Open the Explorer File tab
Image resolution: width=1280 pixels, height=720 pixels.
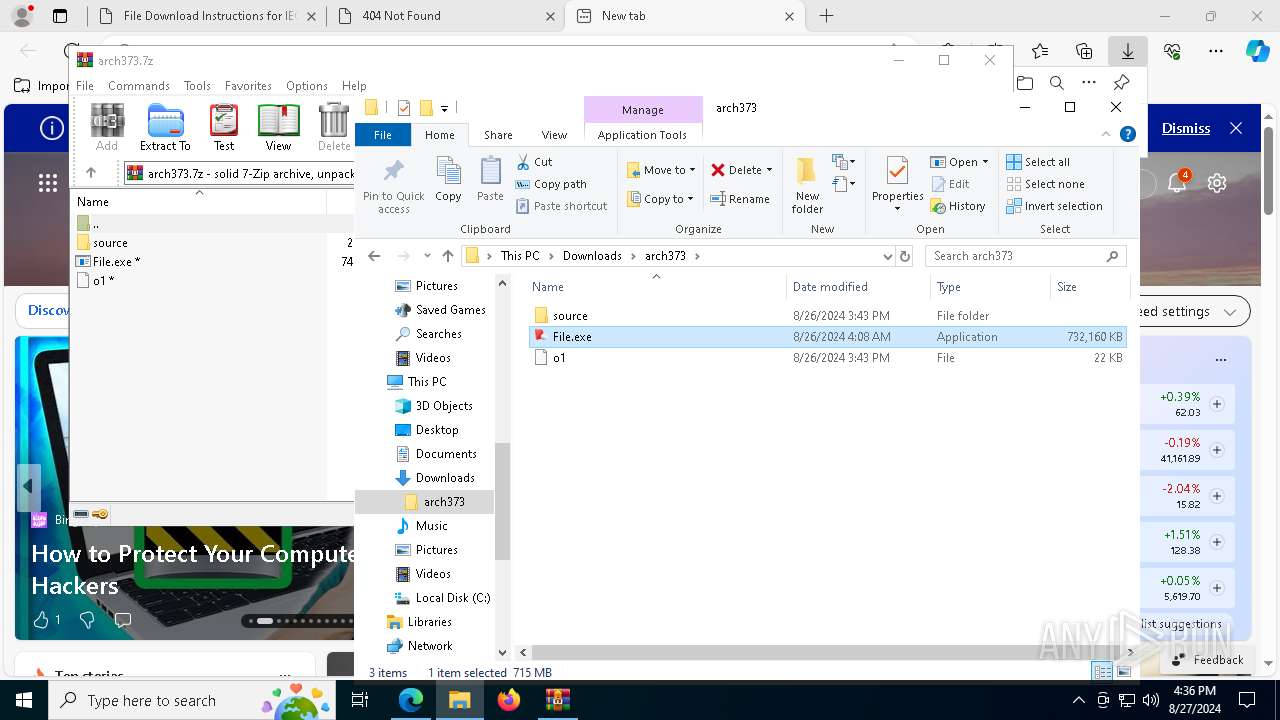coord(383,135)
